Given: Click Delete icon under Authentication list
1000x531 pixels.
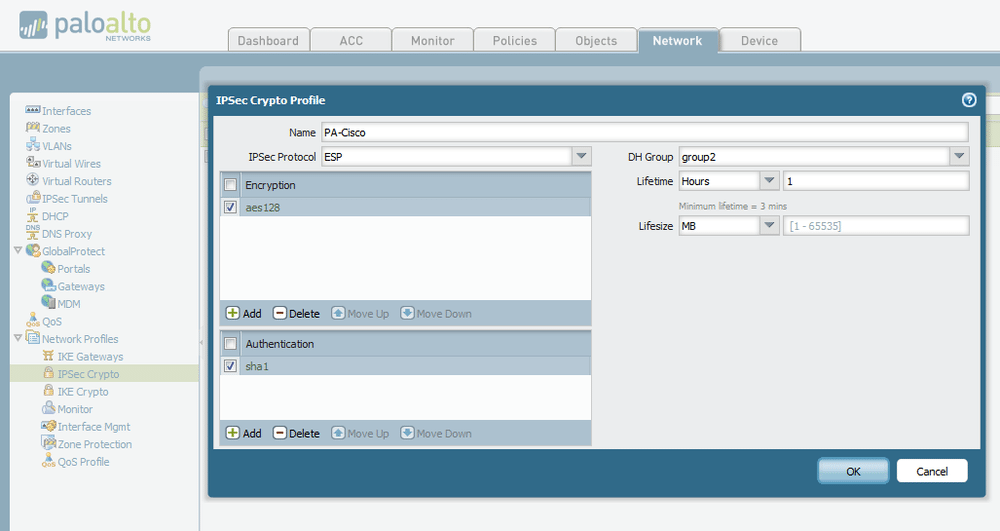Looking at the screenshot, I should point(280,433).
